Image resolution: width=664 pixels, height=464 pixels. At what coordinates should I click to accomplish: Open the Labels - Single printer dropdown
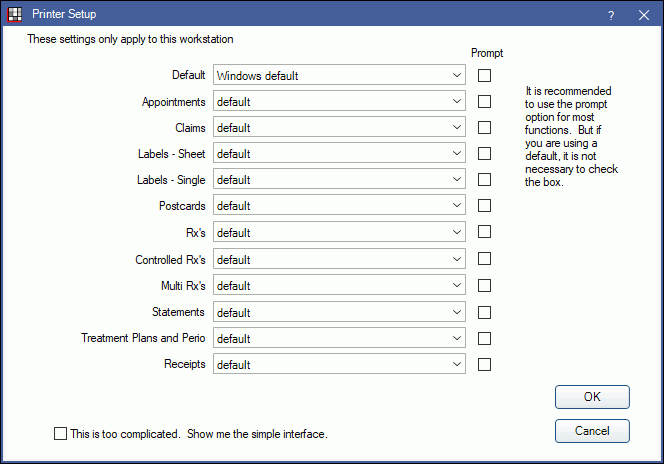339,179
